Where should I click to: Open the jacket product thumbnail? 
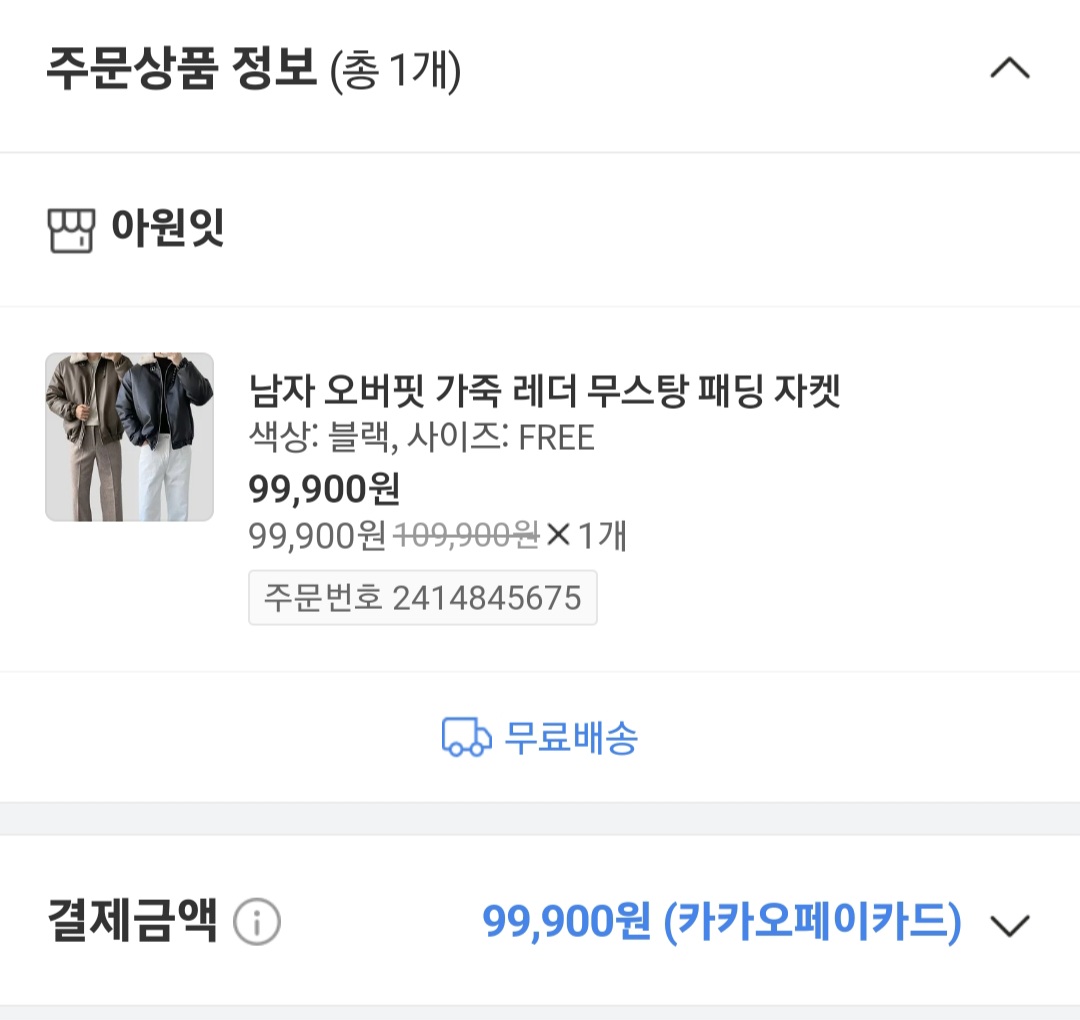click(x=130, y=437)
